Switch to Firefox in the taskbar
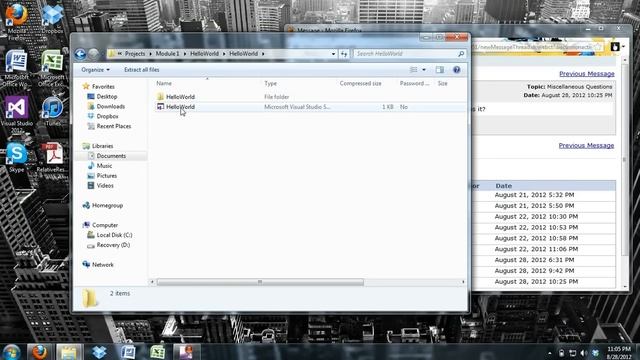The width and height of the screenshot is (640, 360). 40,351
